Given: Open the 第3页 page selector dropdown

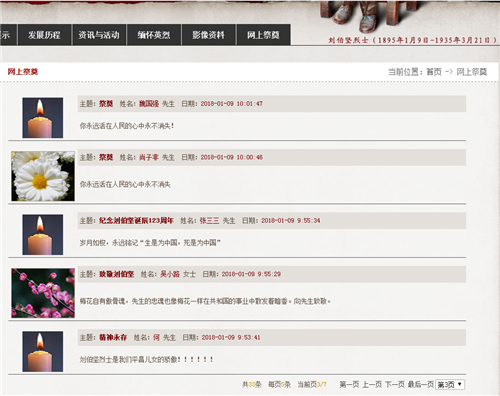Looking at the screenshot, I should point(450,385).
